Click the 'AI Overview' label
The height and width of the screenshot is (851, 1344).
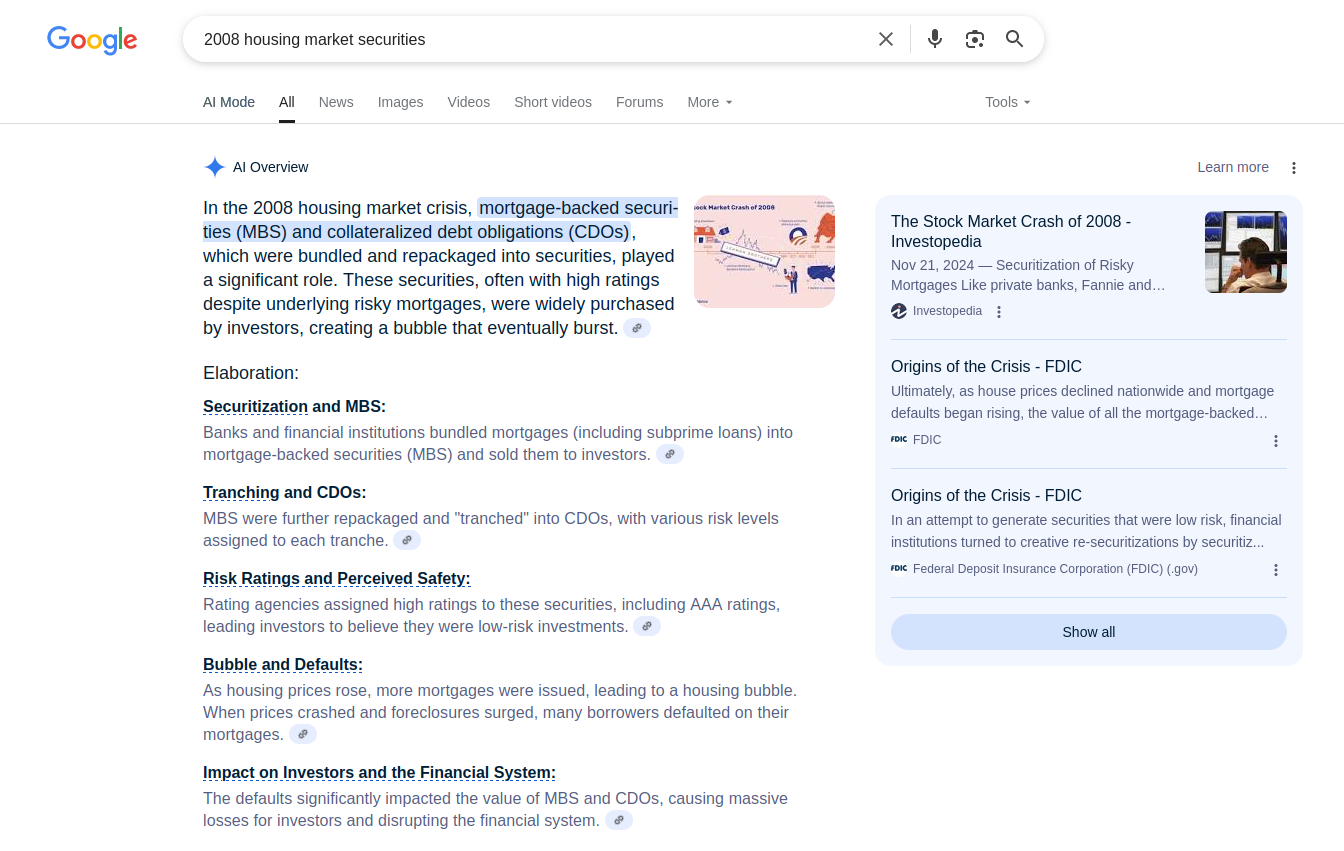271,167
